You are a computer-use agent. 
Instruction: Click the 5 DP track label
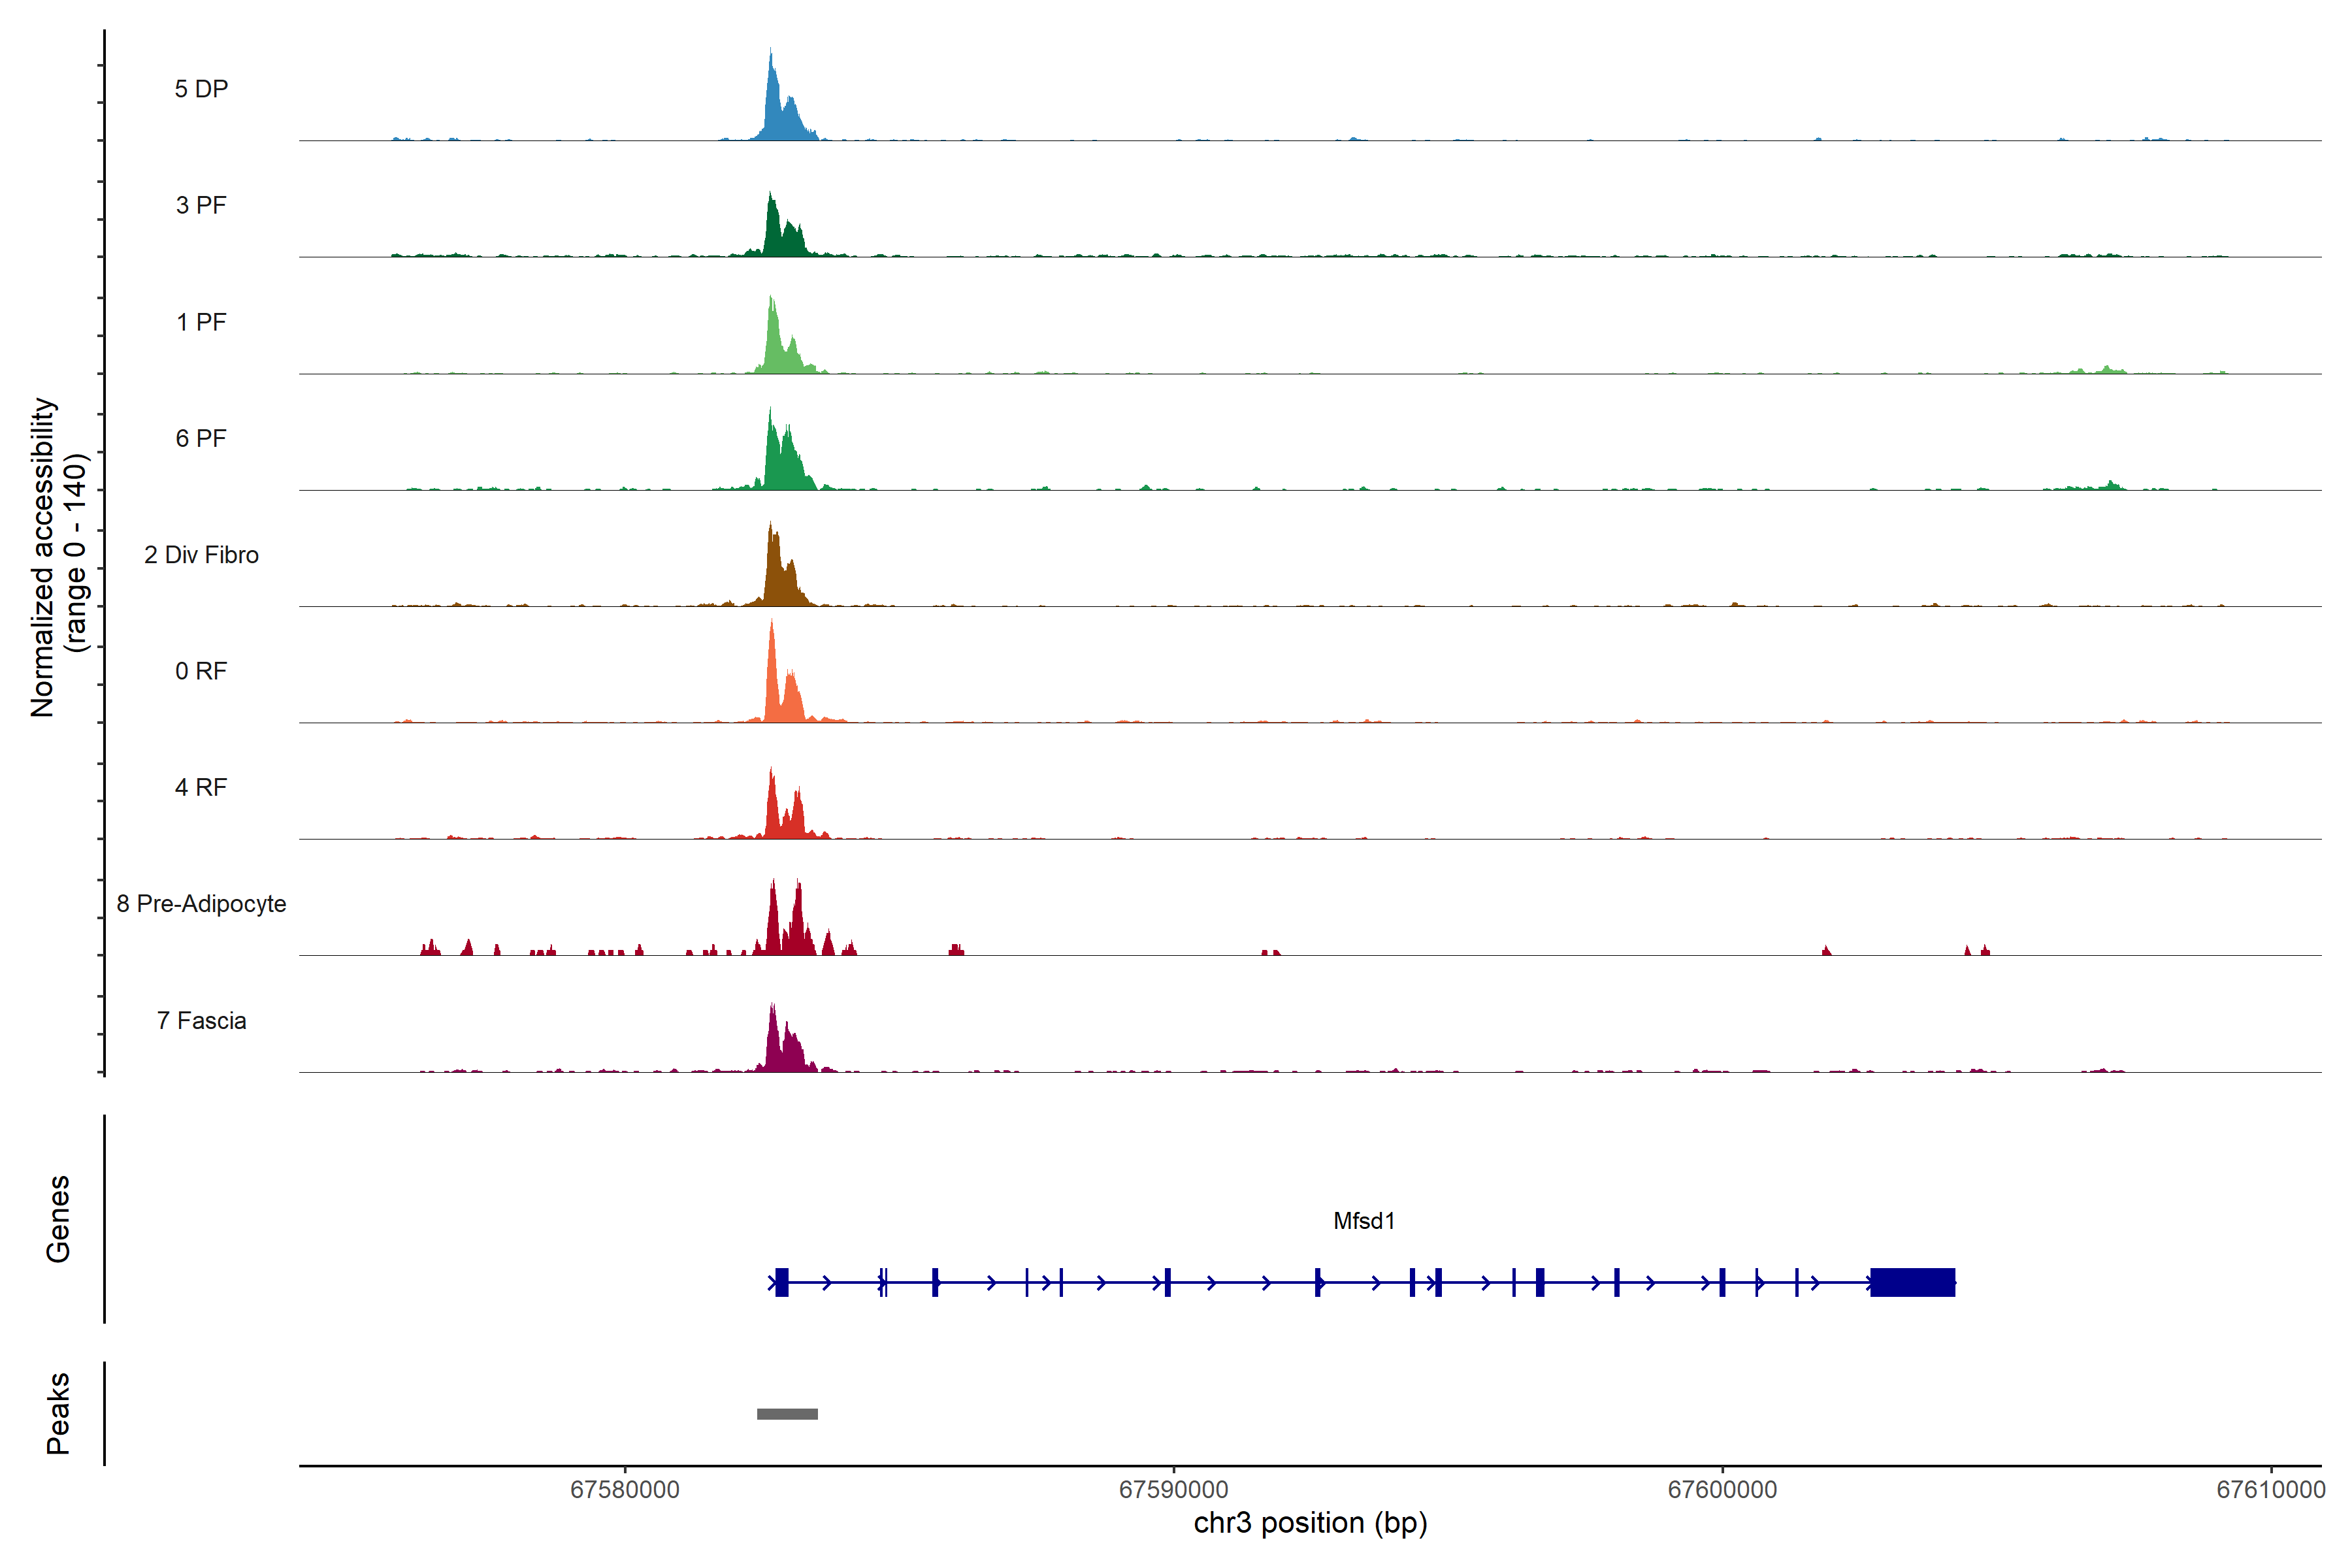[x=201, y=89]
